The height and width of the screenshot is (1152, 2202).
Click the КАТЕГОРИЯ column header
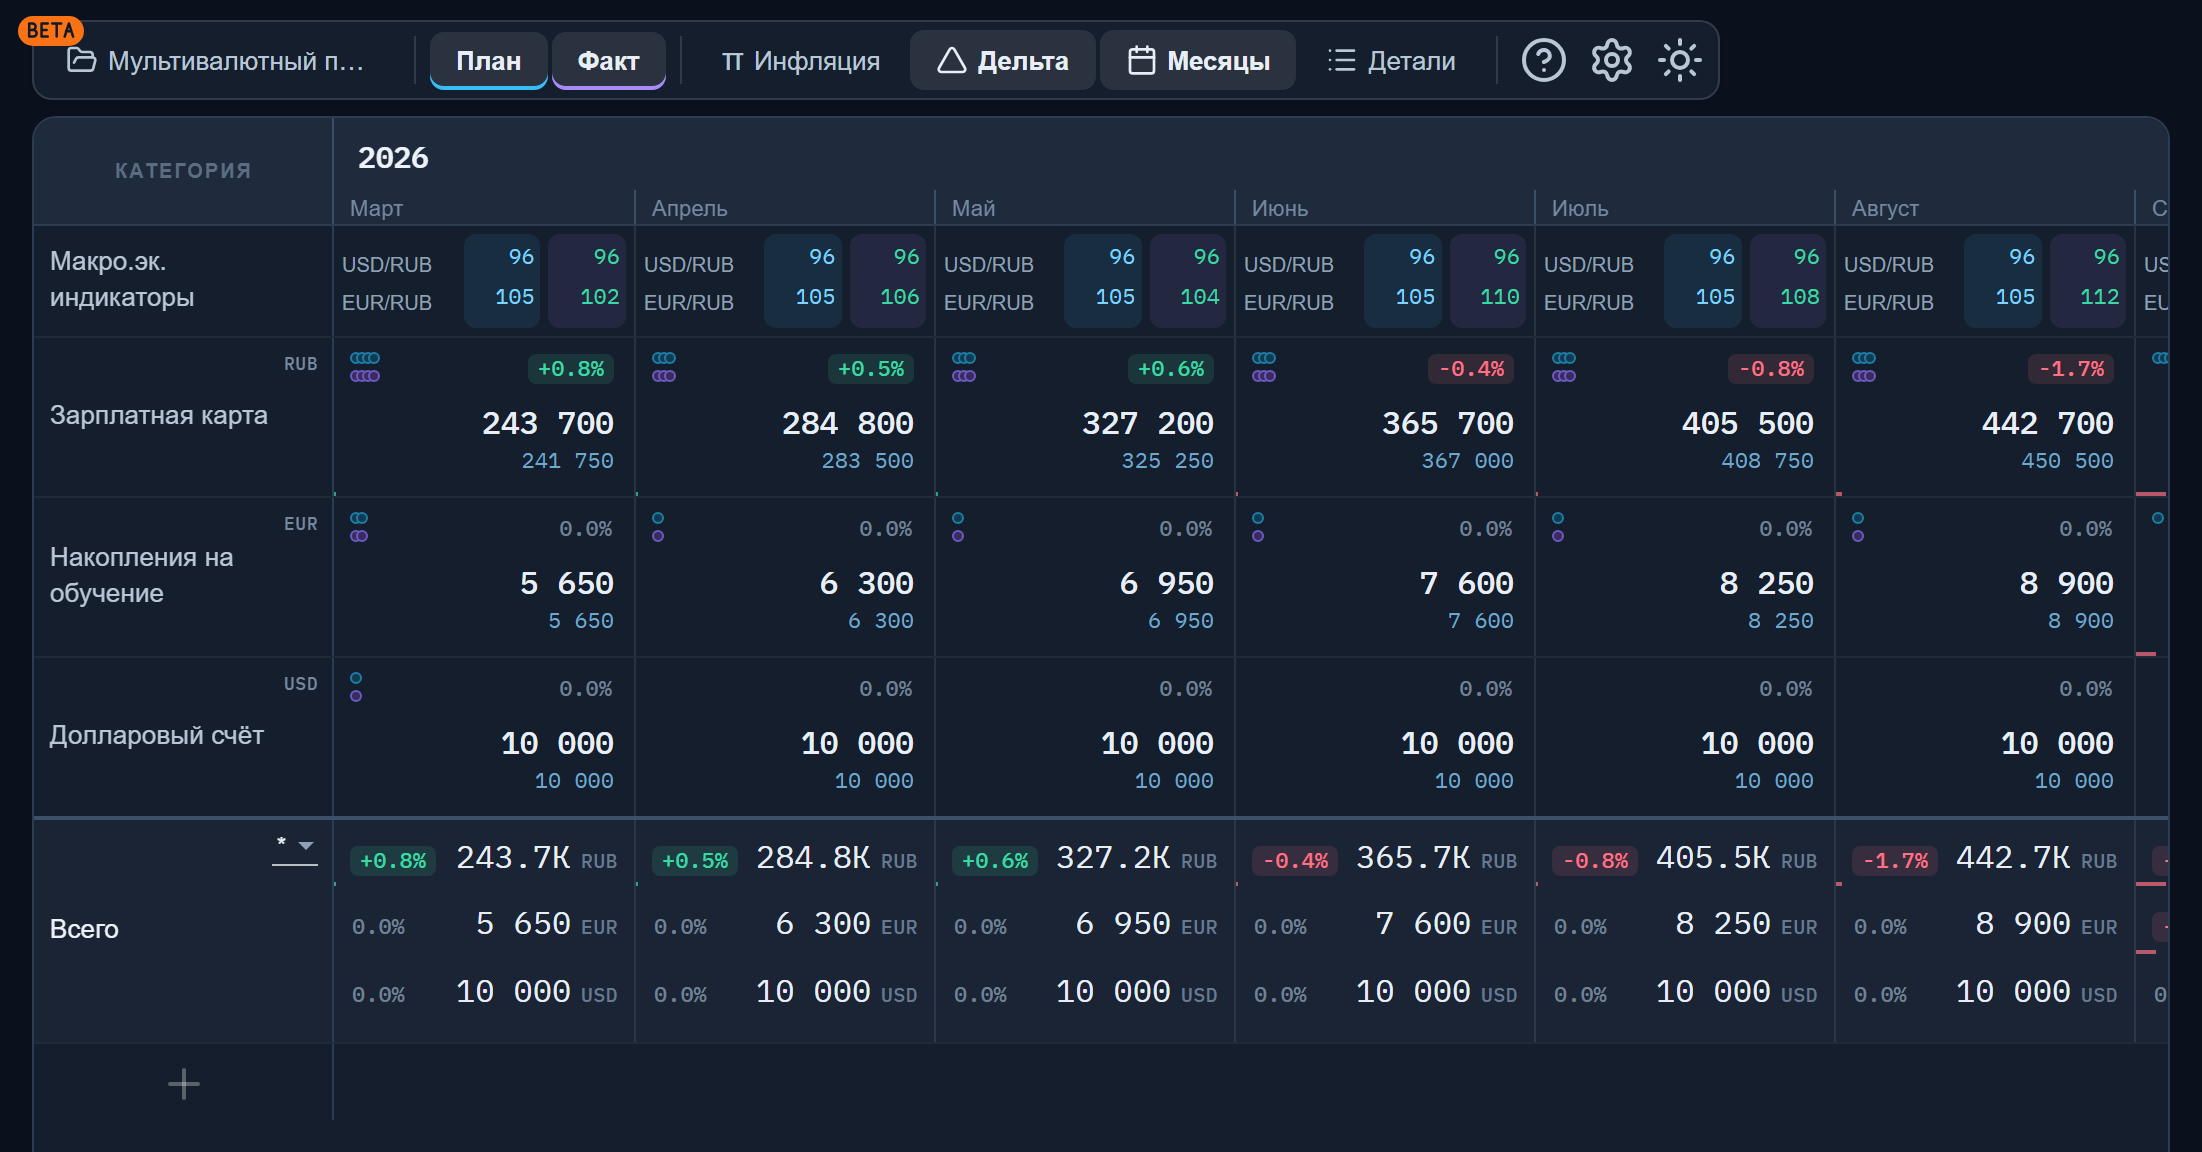(183, 171)
